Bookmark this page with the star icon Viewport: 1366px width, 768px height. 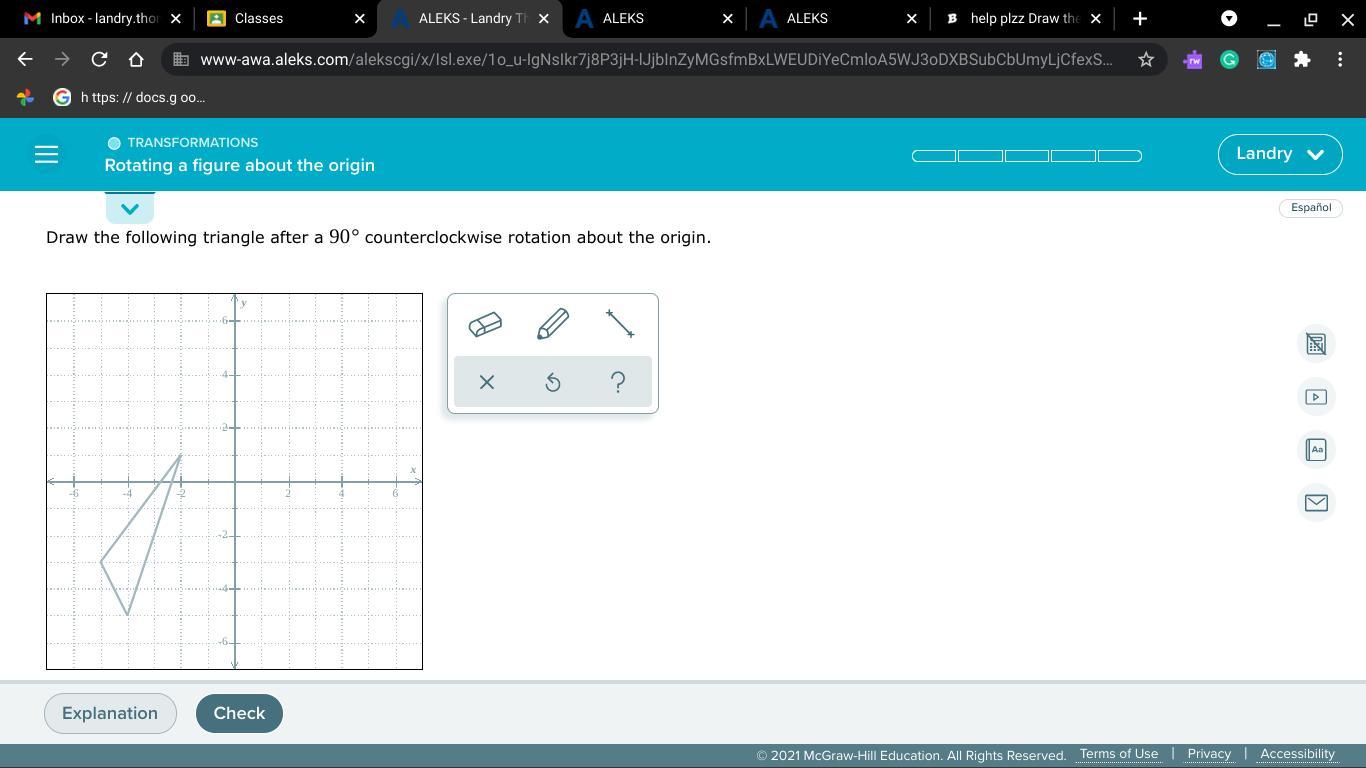pyautogui.click(x=1146, y=60)
